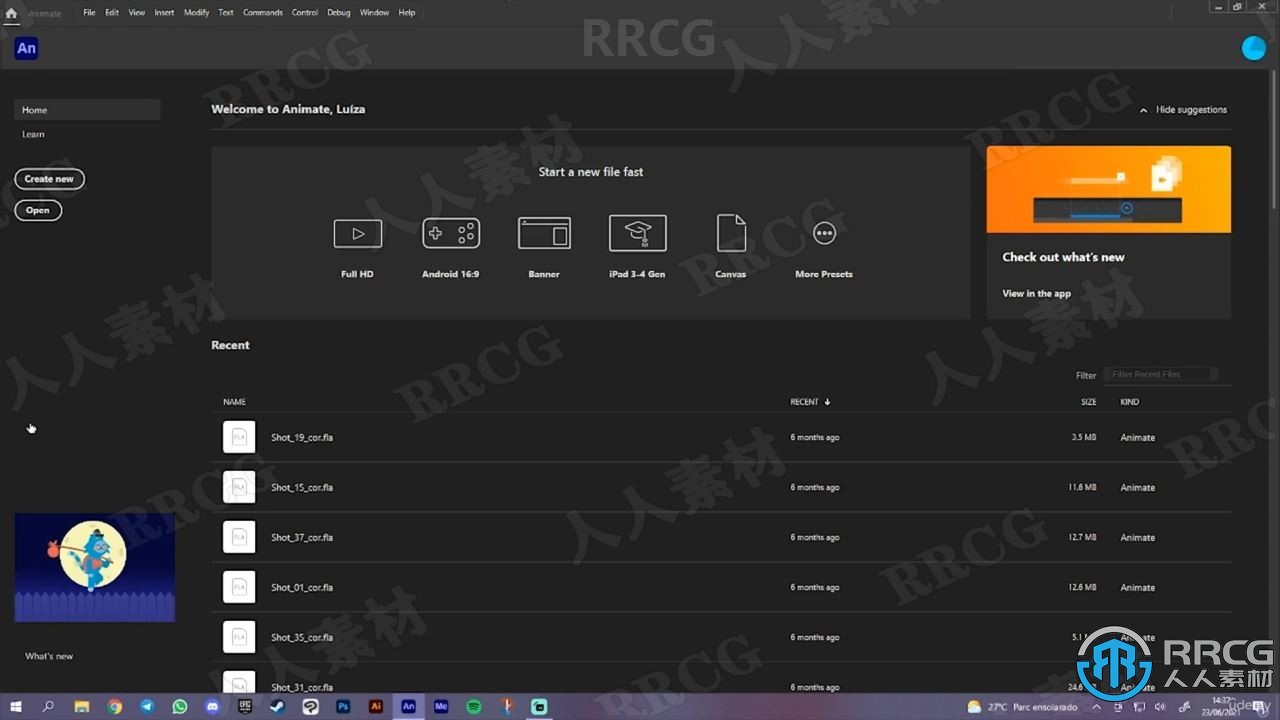The width and height of the screenshot is (1280, 720).
Task: Click the moon cat animation thumbnail
Action: coord(95,567)
